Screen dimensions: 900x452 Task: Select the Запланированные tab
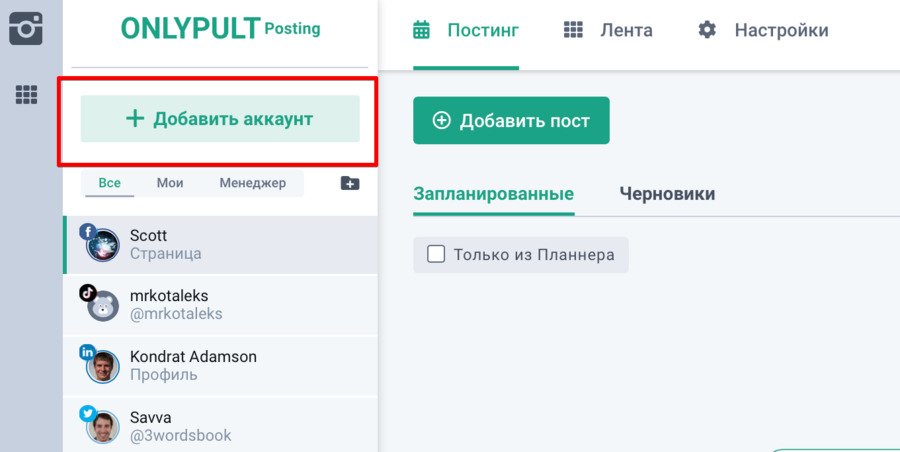pyautogui.click(x=493, y=194)
